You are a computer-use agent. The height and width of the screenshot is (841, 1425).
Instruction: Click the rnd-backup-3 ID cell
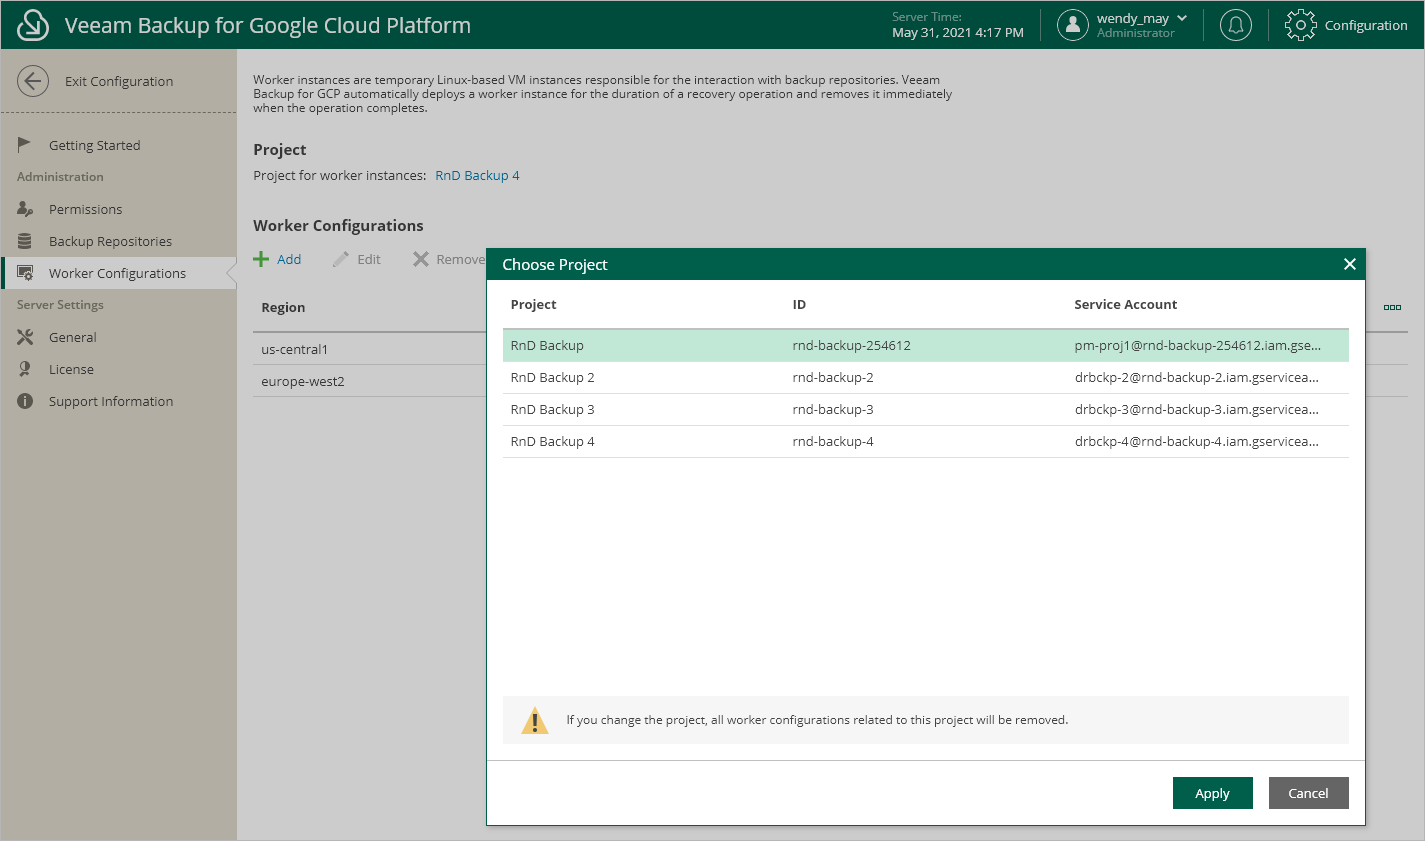click(x=833, y=409)
